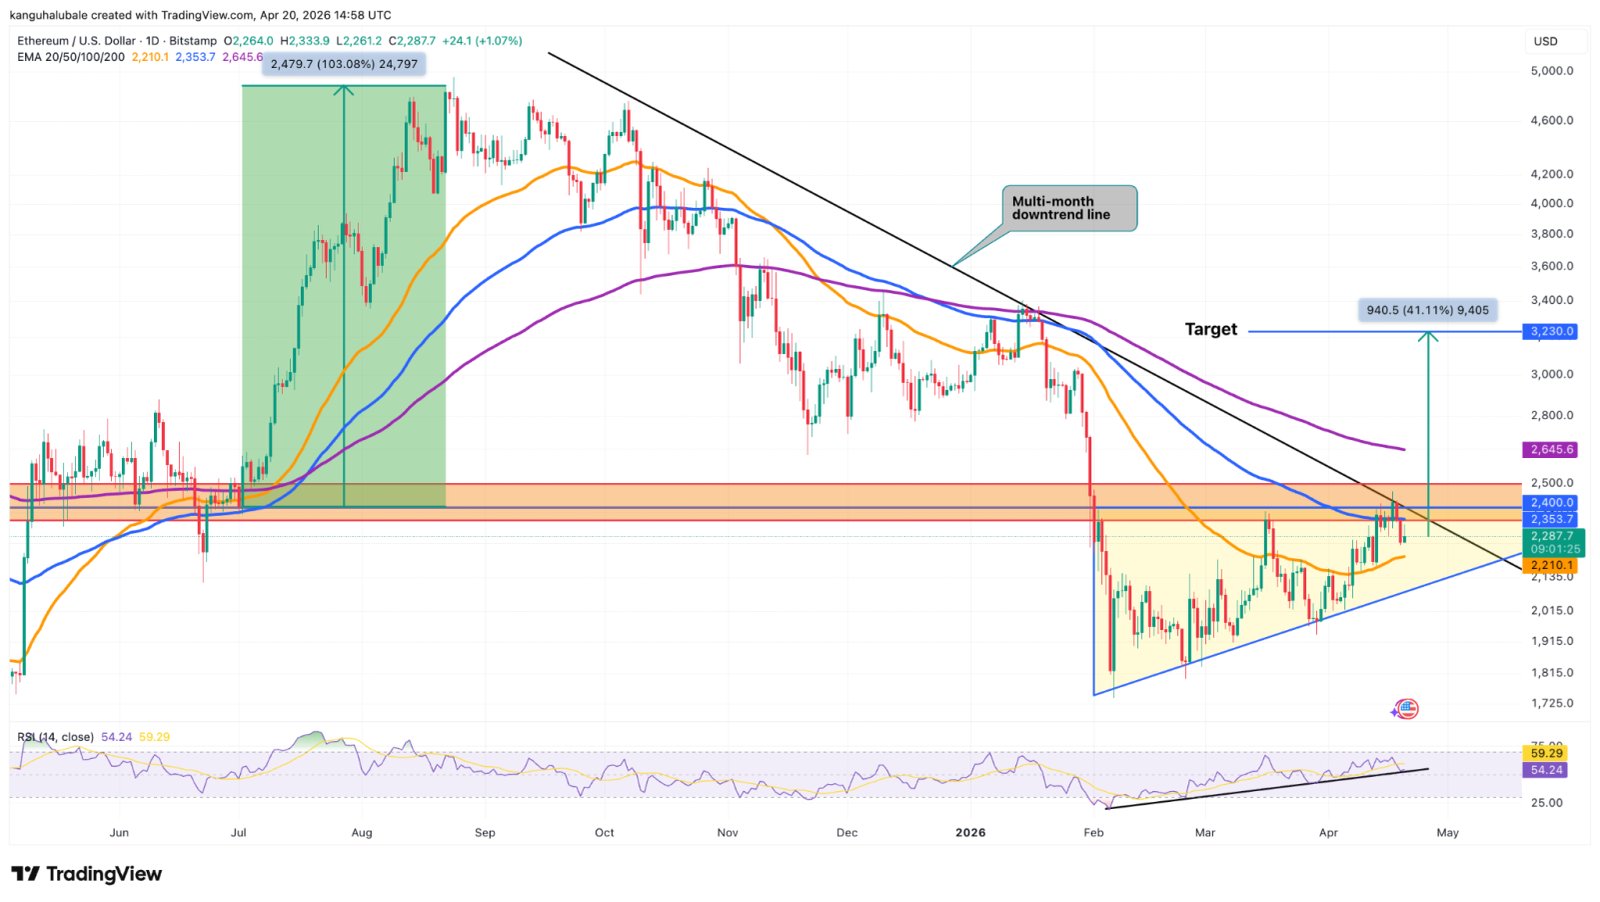Click the US flag economic event icon
The image size is (1600, 902).
[x=1406, y=709]
